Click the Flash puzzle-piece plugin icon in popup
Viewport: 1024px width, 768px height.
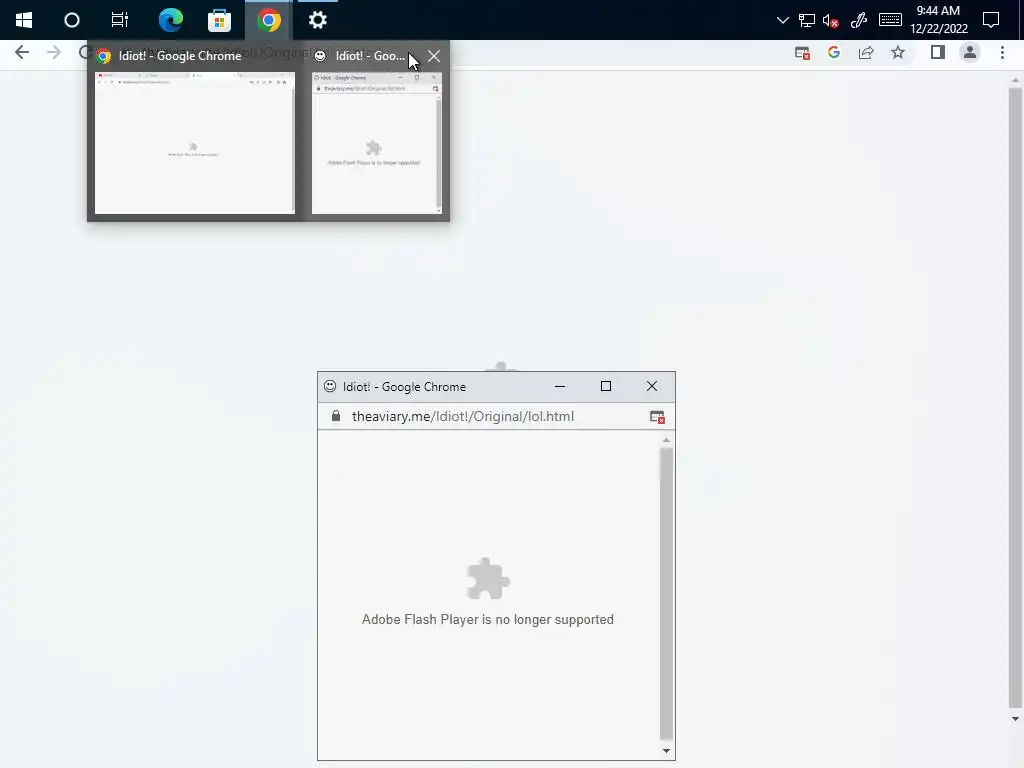point(488,579)
